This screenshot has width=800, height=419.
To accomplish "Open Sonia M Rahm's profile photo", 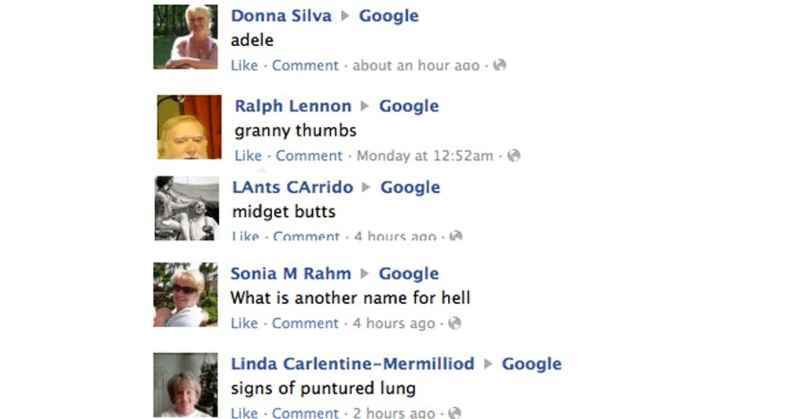I will pyautogui.click(x=185, y=295).
